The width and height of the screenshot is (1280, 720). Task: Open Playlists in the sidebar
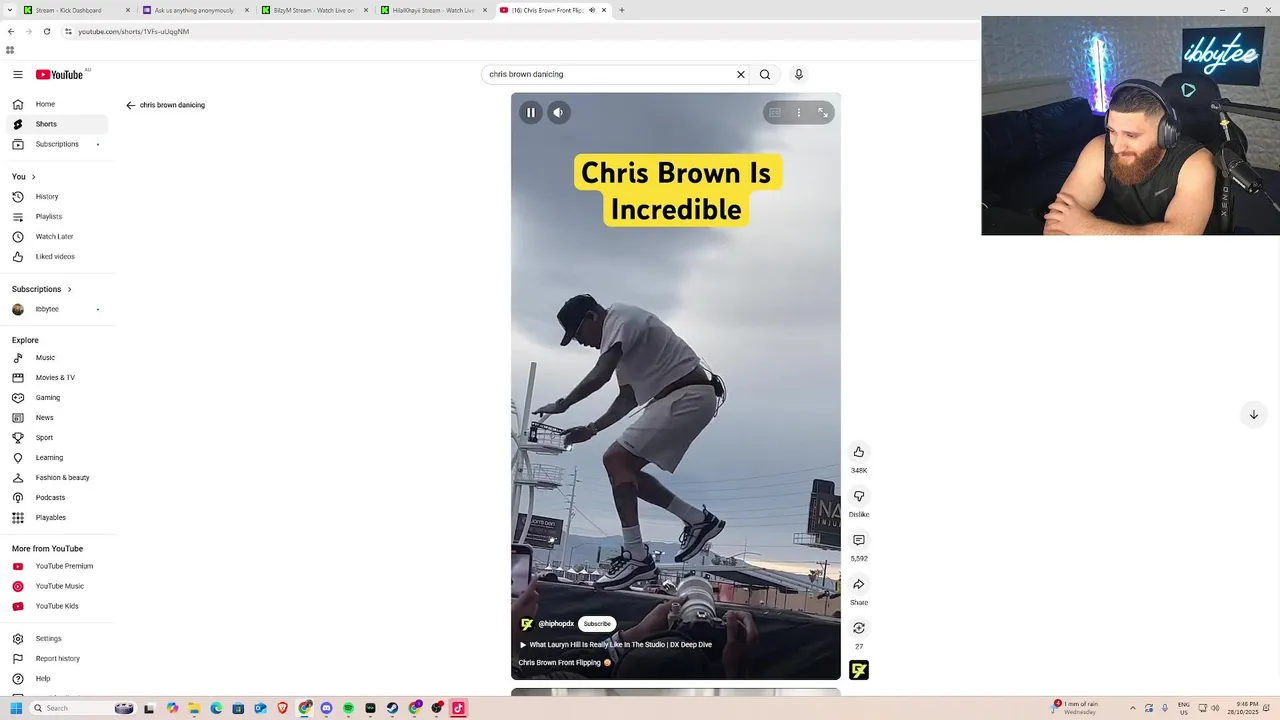coord(57,217)
